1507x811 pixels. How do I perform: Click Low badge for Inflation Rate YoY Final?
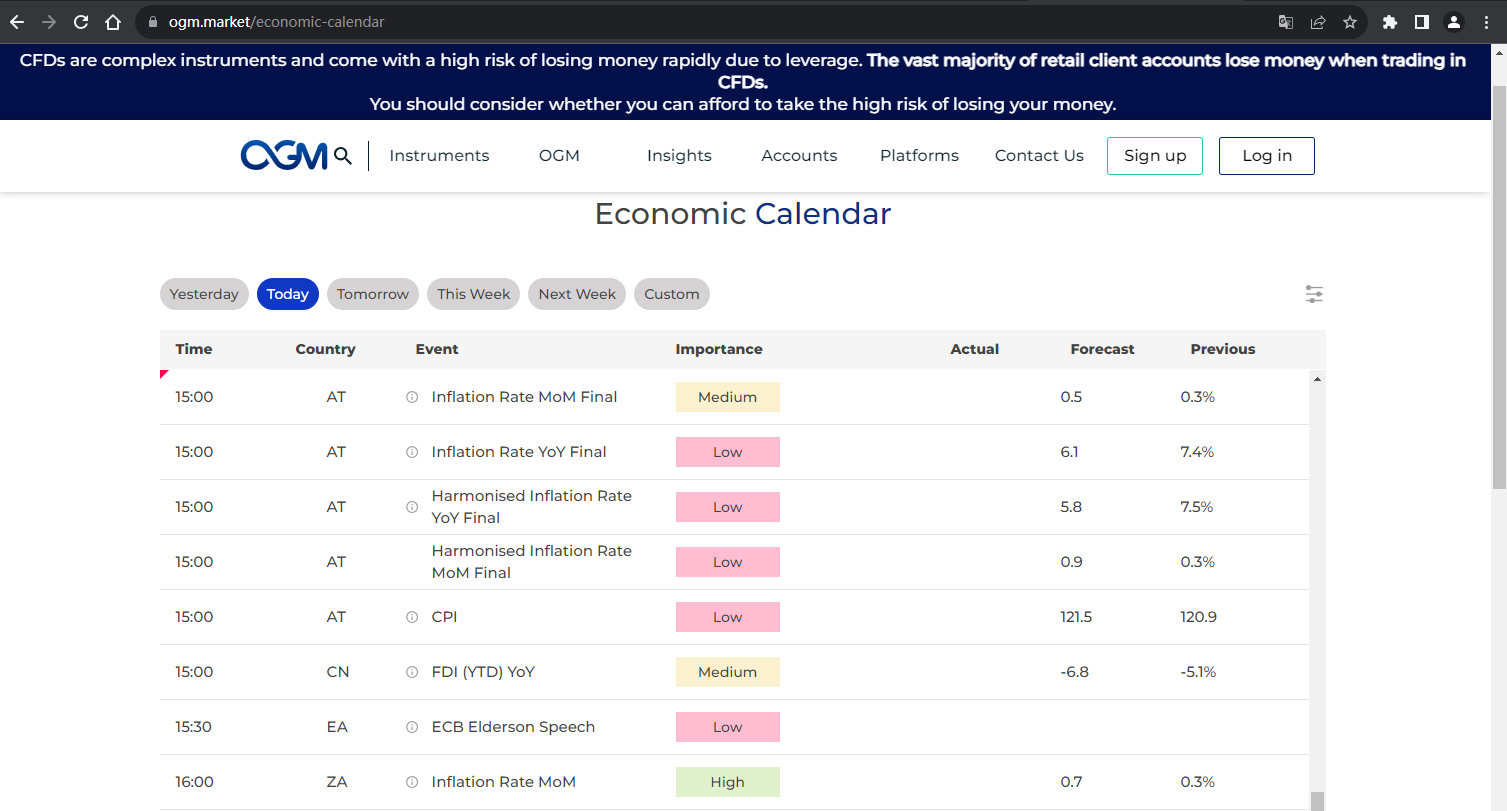click(728, 452)
